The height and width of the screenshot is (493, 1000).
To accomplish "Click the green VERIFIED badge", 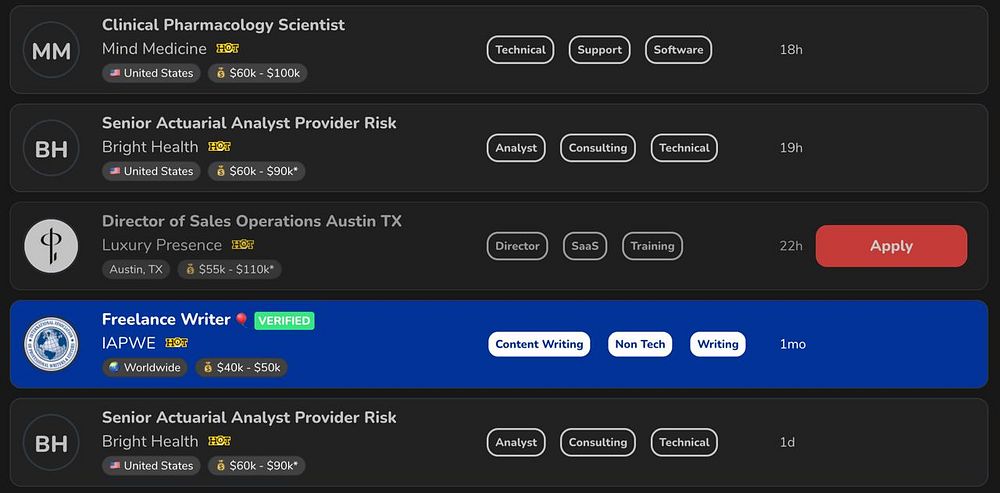I will pyautogui.click(x=284, y=321).
